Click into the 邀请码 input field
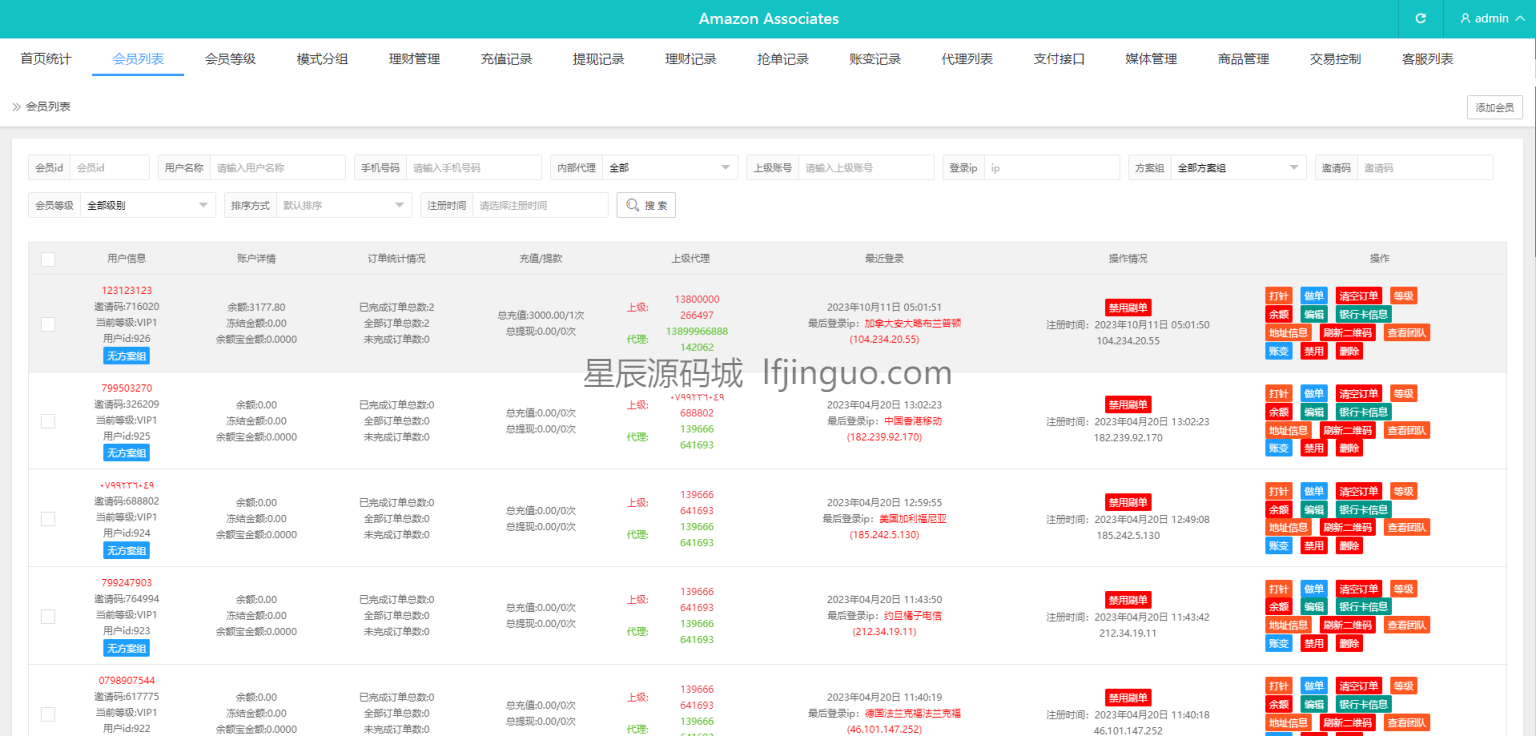1536x736 pixels. pos(1425,168)
